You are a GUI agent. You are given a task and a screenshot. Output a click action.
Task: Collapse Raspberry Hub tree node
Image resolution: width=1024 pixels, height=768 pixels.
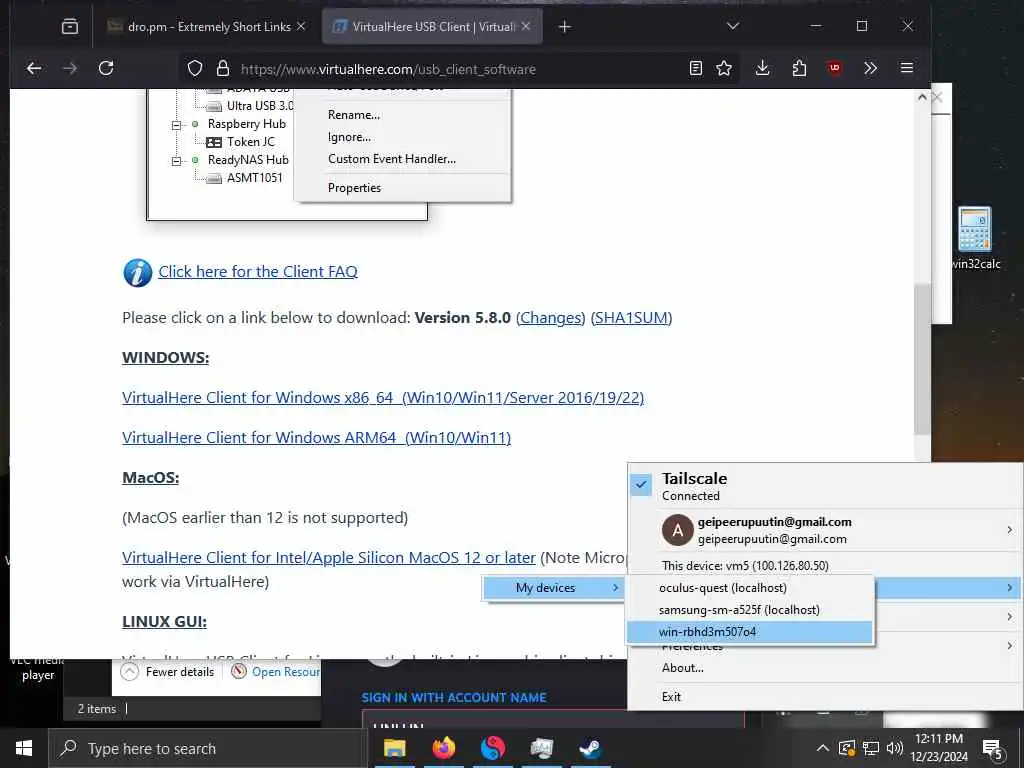point(176,125)
